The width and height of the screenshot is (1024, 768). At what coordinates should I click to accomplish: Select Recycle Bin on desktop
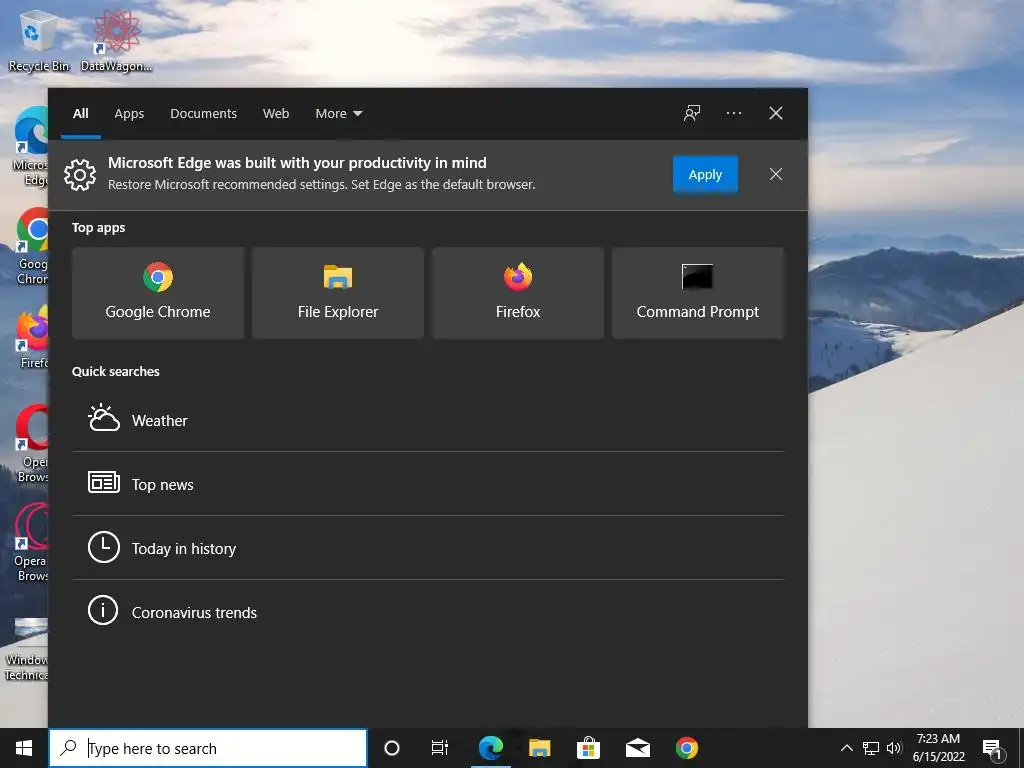pos(39,41)
